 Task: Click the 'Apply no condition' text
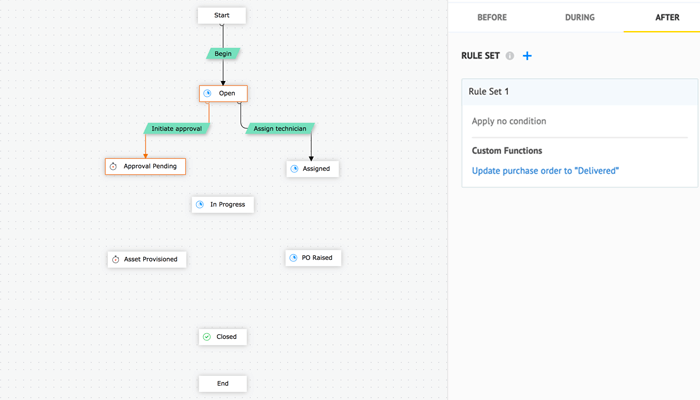(511, 122)
